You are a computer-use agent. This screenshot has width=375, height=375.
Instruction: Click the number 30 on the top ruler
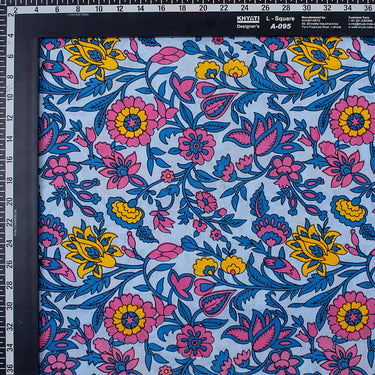[307, 9]
